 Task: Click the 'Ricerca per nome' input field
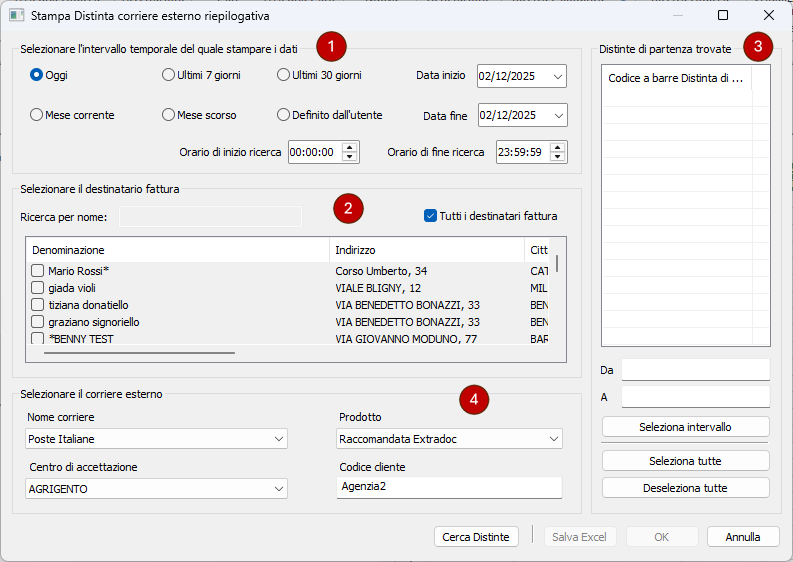[x=210, y=216]
